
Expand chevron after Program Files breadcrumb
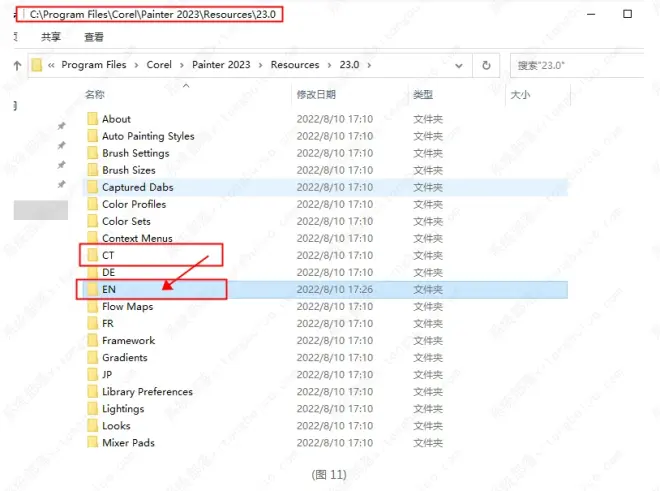(x=136, y=65)
